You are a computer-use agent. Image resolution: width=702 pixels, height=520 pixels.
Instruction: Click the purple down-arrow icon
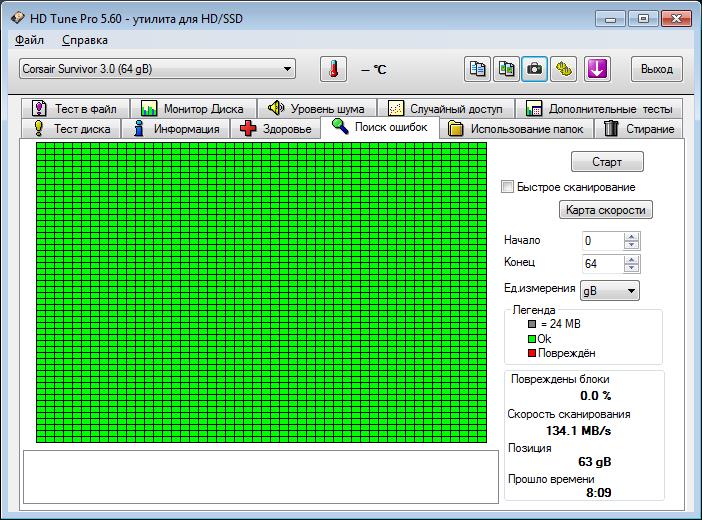click(x=597, y=69)
